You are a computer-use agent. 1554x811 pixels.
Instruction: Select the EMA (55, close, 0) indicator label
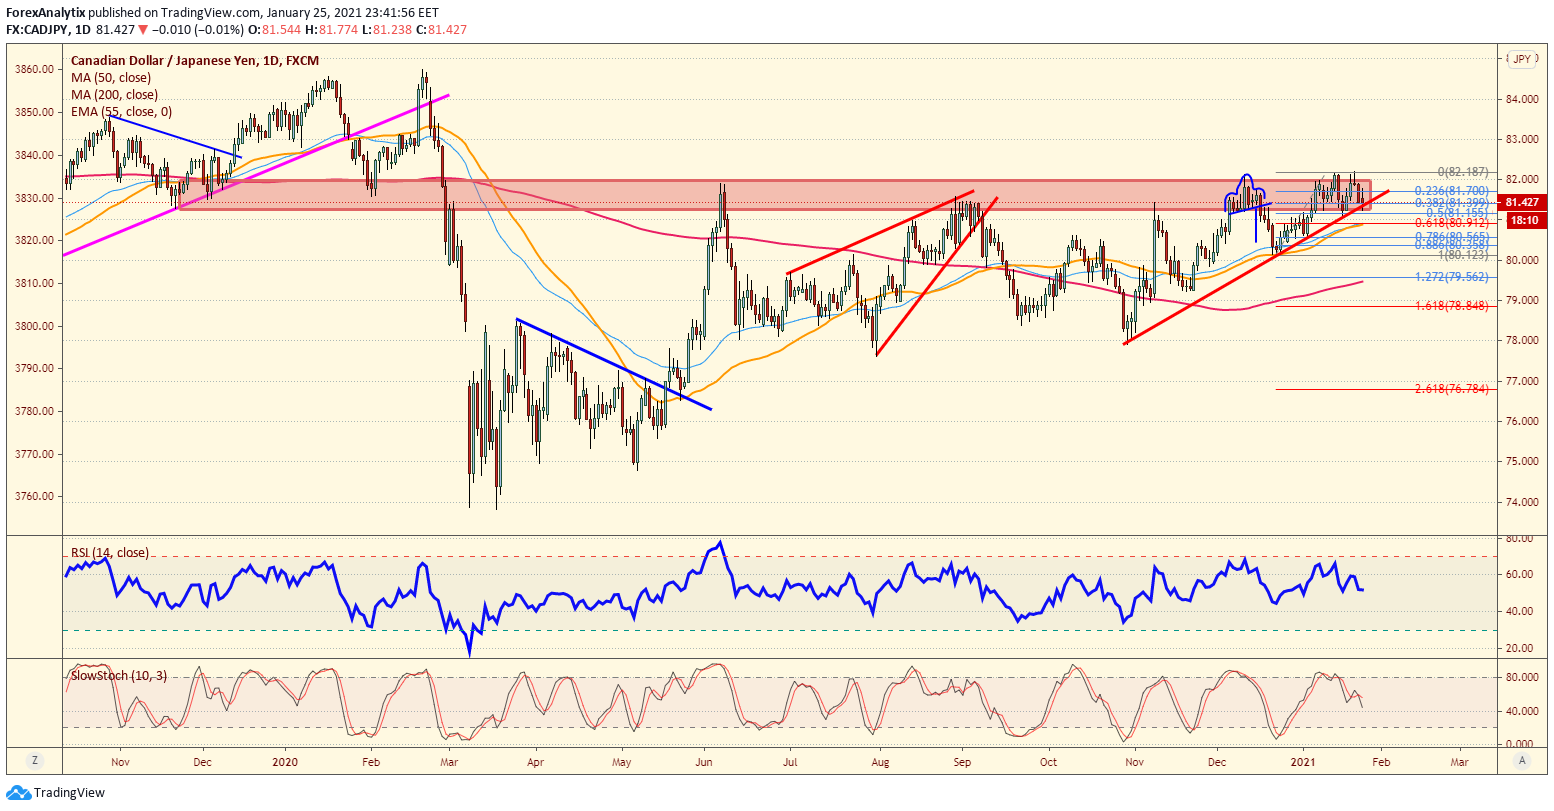122,111
